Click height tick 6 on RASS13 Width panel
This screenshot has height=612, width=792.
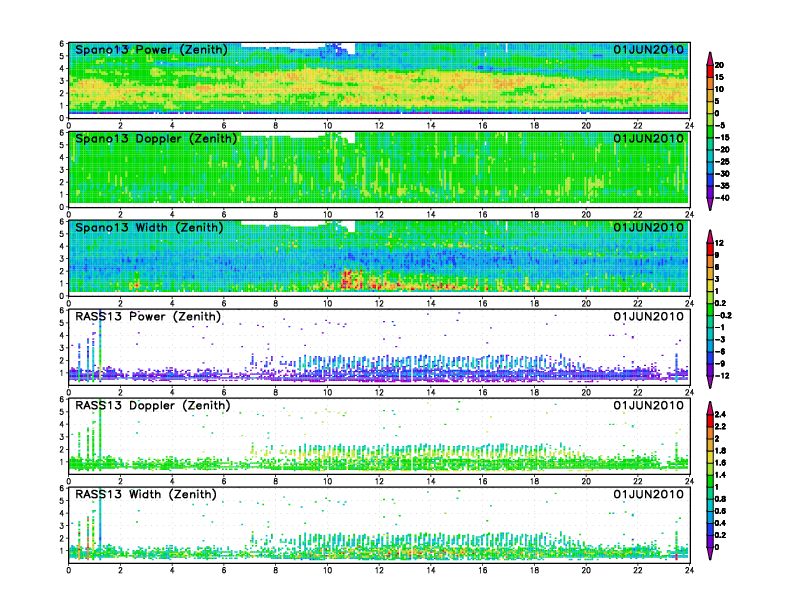pos(62,488)
